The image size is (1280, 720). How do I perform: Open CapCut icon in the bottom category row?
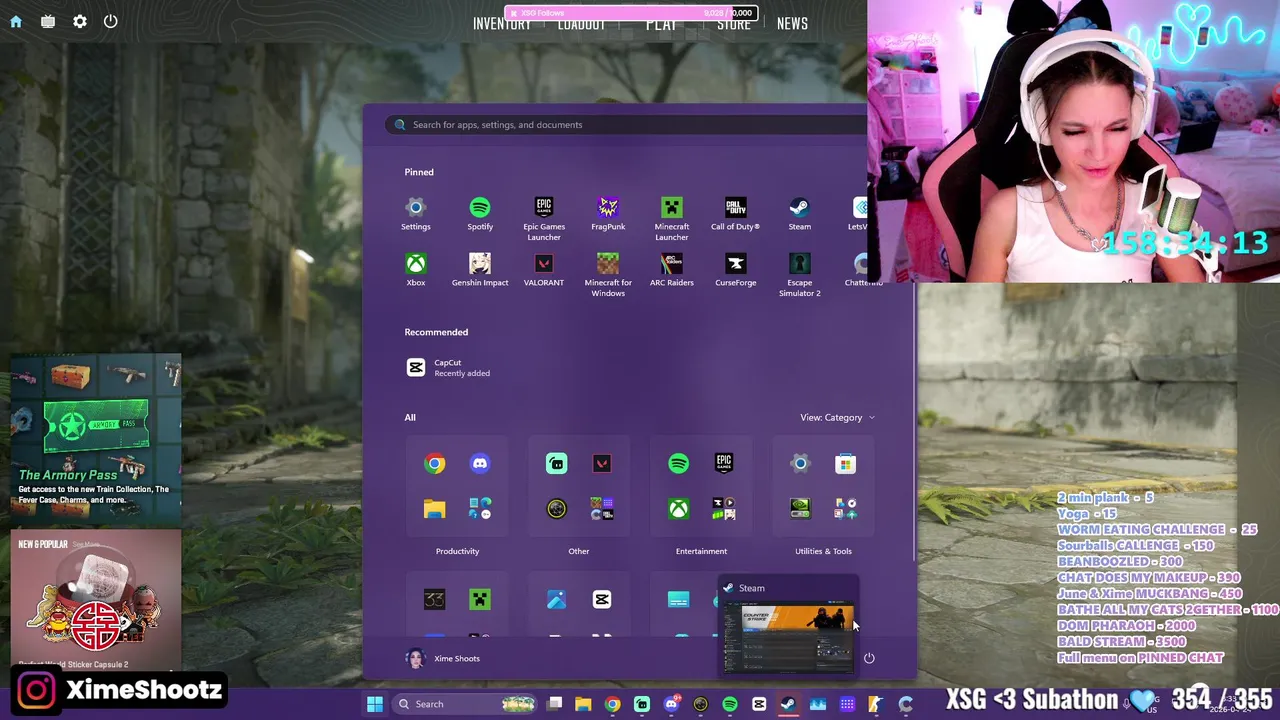[602, 599]
